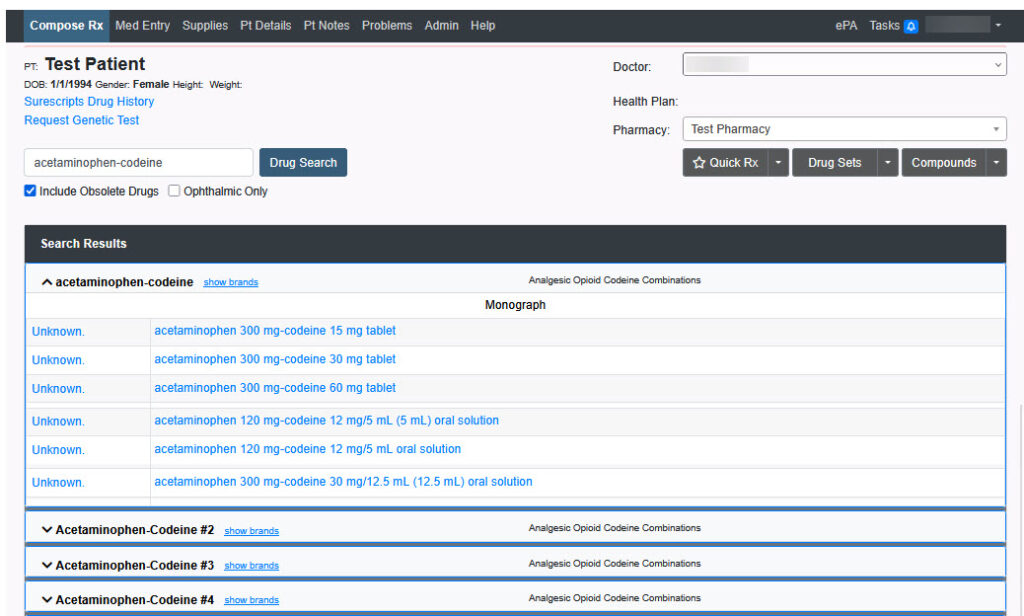
Task: Expand the Acetaminophen-Codeine #3 group
Action: click(47, 566)
